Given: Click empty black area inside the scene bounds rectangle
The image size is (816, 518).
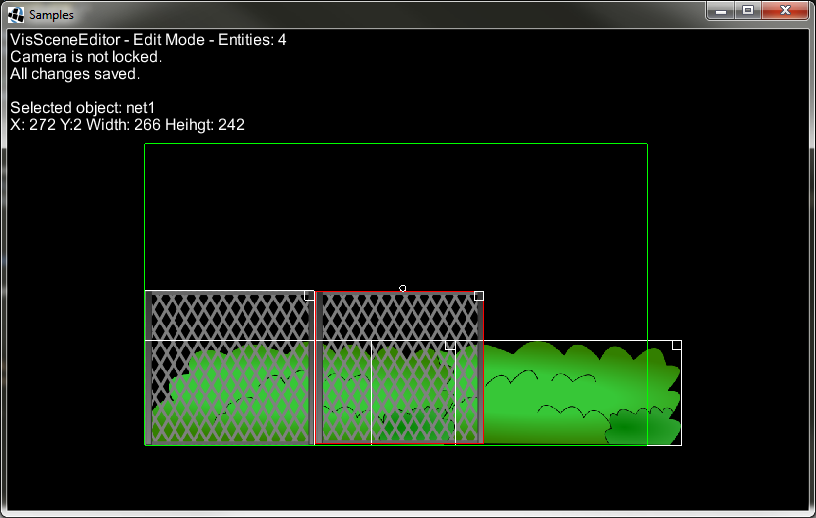Looking at the screenshot, I should pyautogui.click(x=400, y=210).
